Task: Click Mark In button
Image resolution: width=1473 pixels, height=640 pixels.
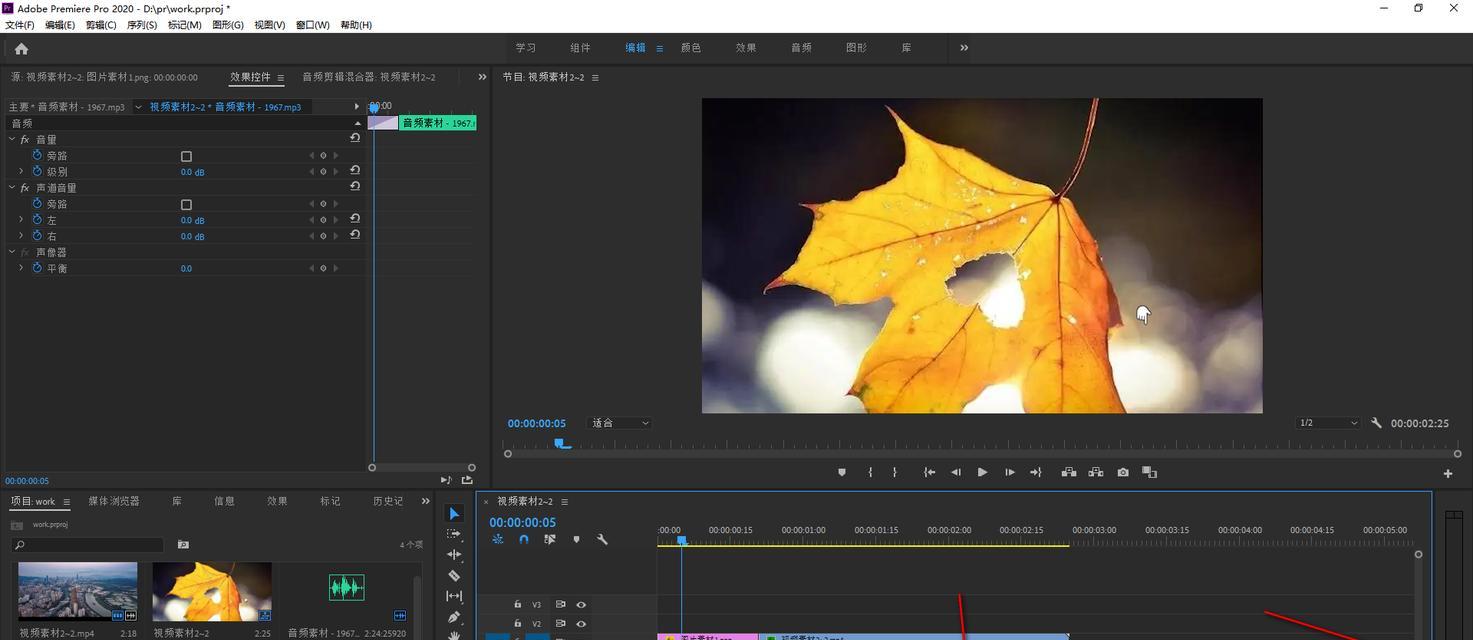Action: (x=870, y=472)
